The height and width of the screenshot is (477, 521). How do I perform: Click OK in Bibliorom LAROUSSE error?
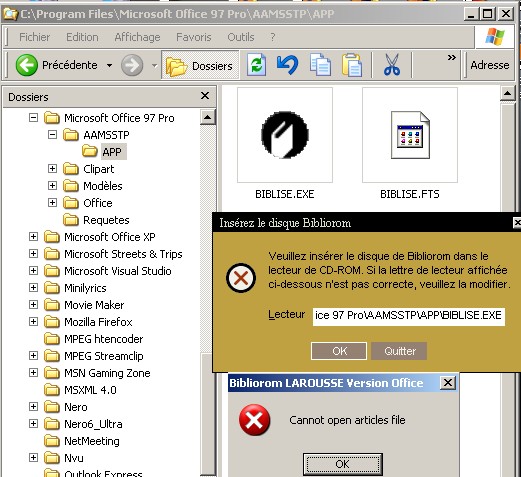point(343,464)
